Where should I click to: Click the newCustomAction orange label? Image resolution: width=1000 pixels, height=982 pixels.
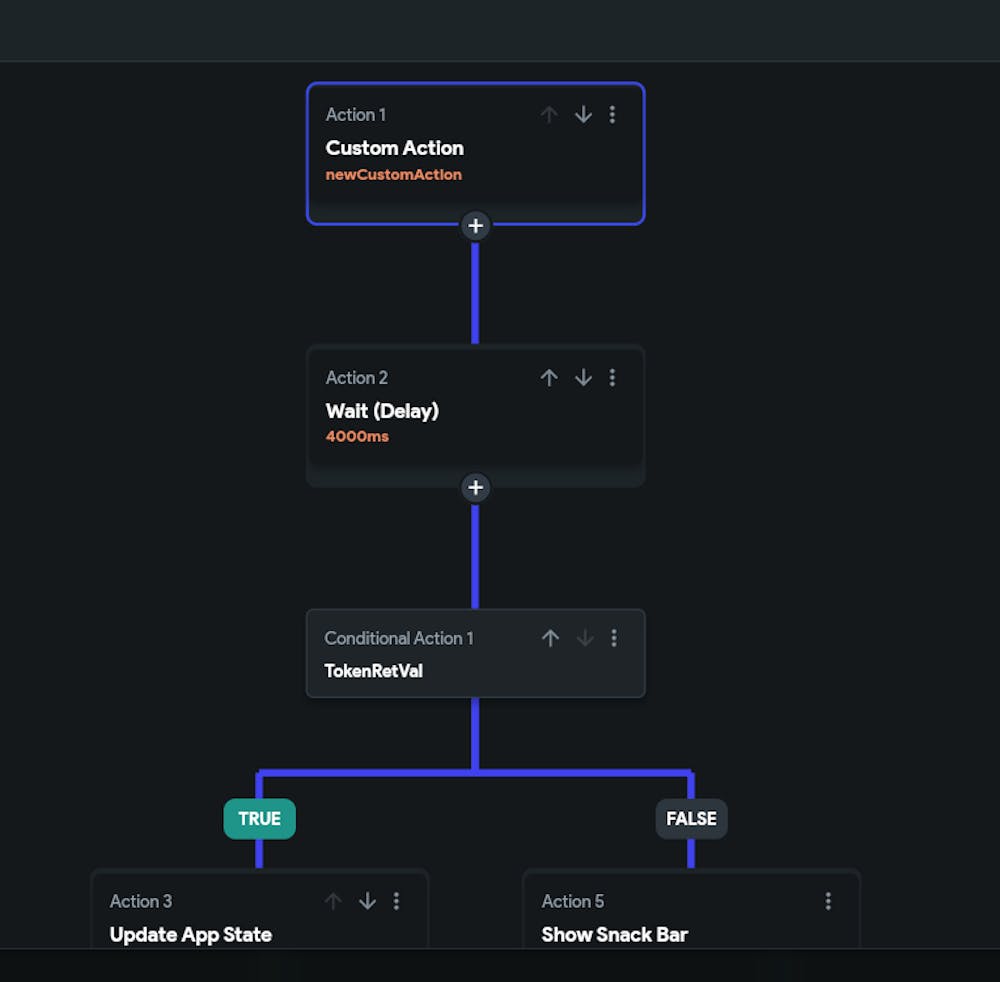(x=393, y=175)
